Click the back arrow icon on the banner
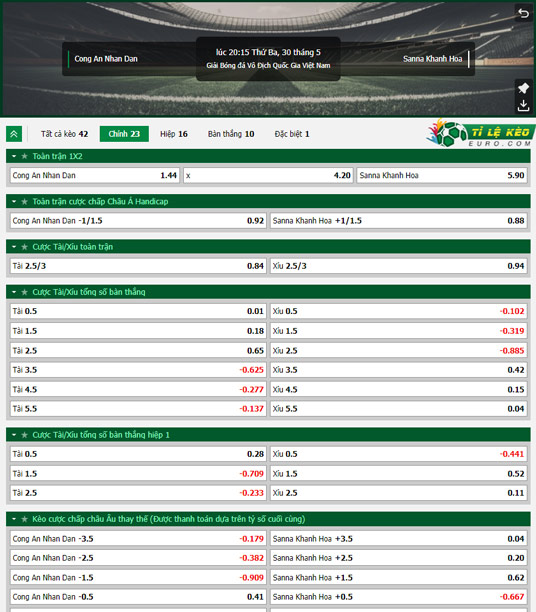 tap(523, 14)
